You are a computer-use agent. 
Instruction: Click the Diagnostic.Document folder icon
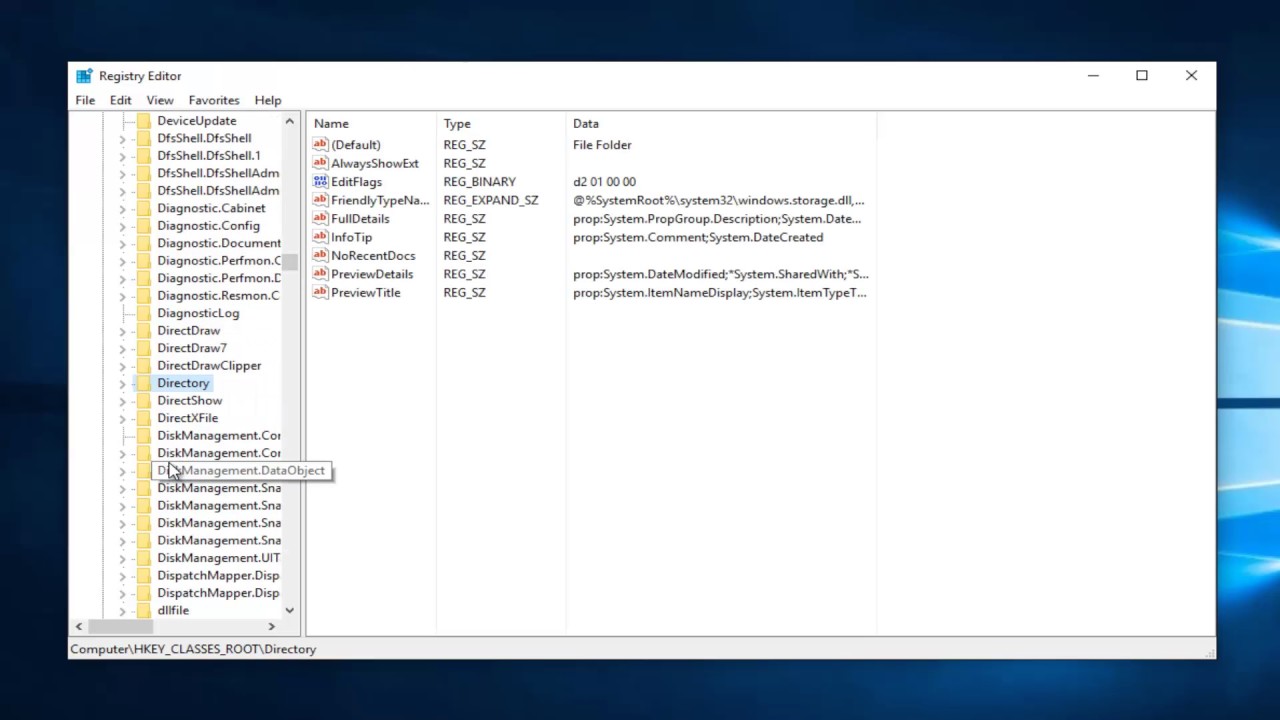point(143,243)
